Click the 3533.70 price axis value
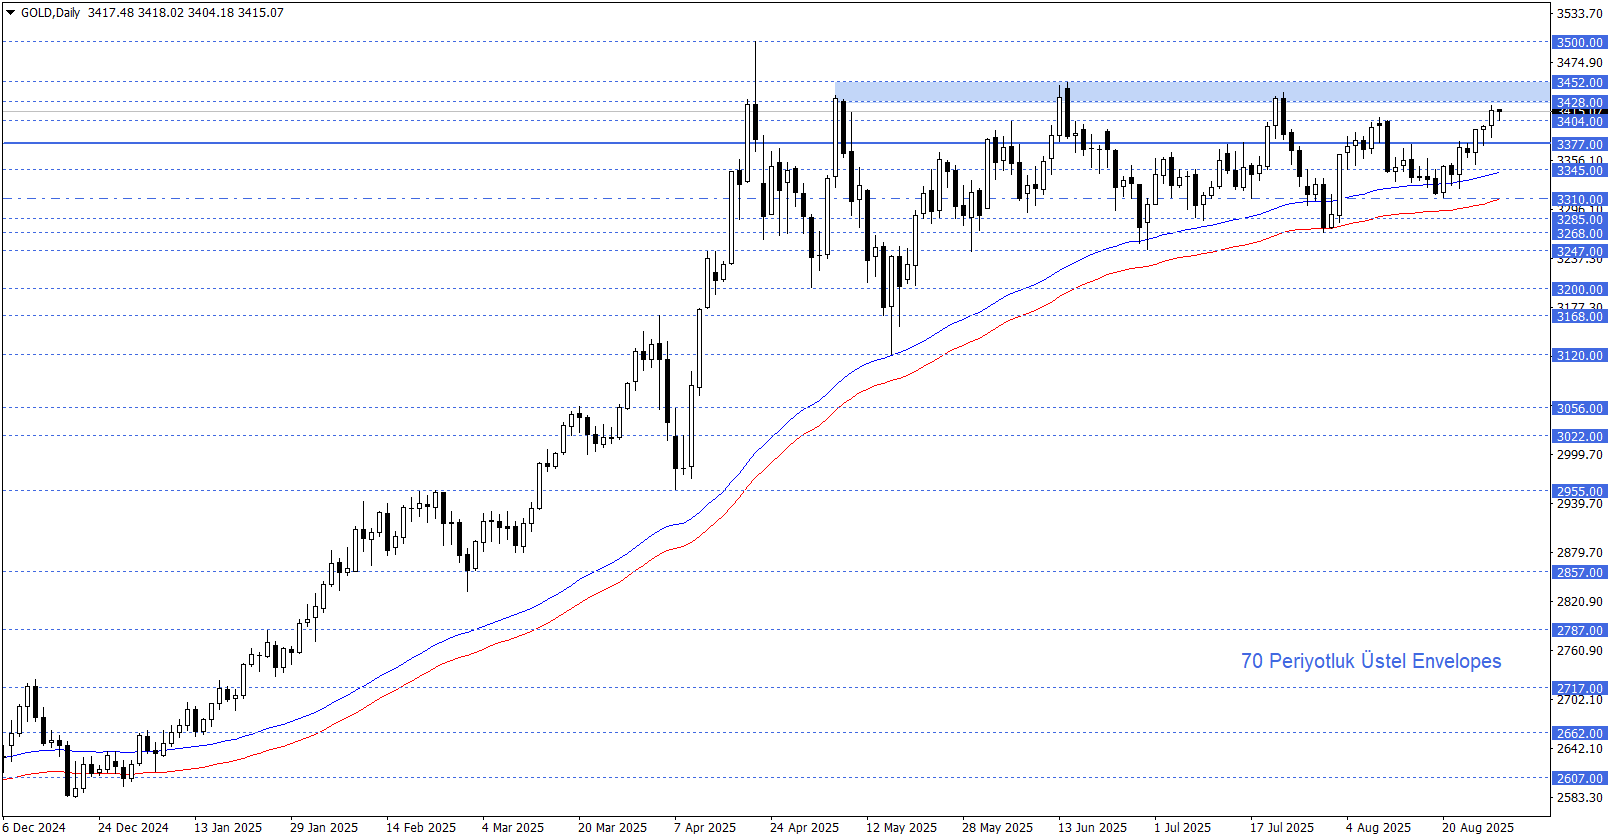Viewport: 1614px width, 840px height. [x=1580, y=13]
